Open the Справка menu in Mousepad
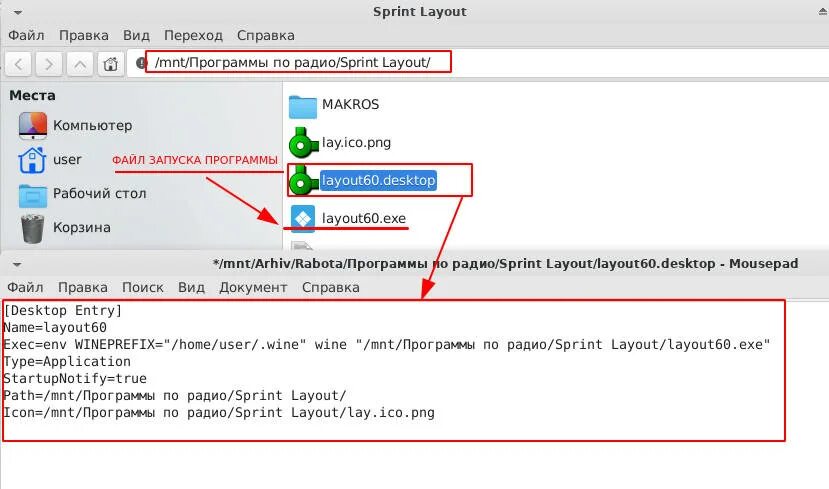 pyautogui.click(x=330, y=287)
